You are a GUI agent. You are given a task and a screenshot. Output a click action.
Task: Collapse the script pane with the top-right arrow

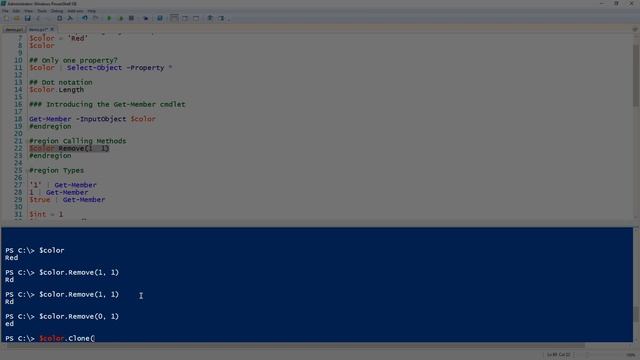point(635,29)
